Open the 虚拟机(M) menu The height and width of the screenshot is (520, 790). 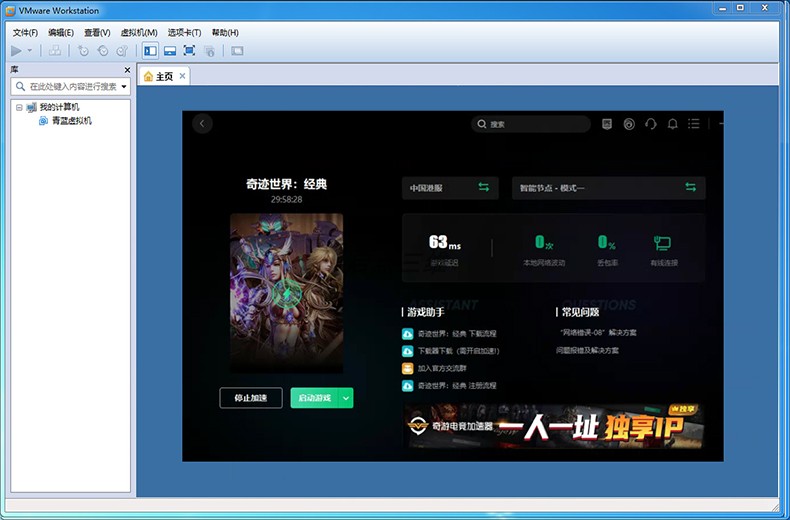click(139, 32)
